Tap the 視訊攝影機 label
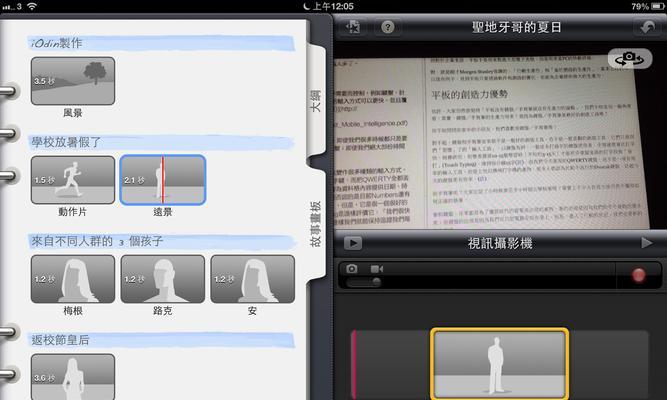The image size is (667, 400). (x=500, y=243)
